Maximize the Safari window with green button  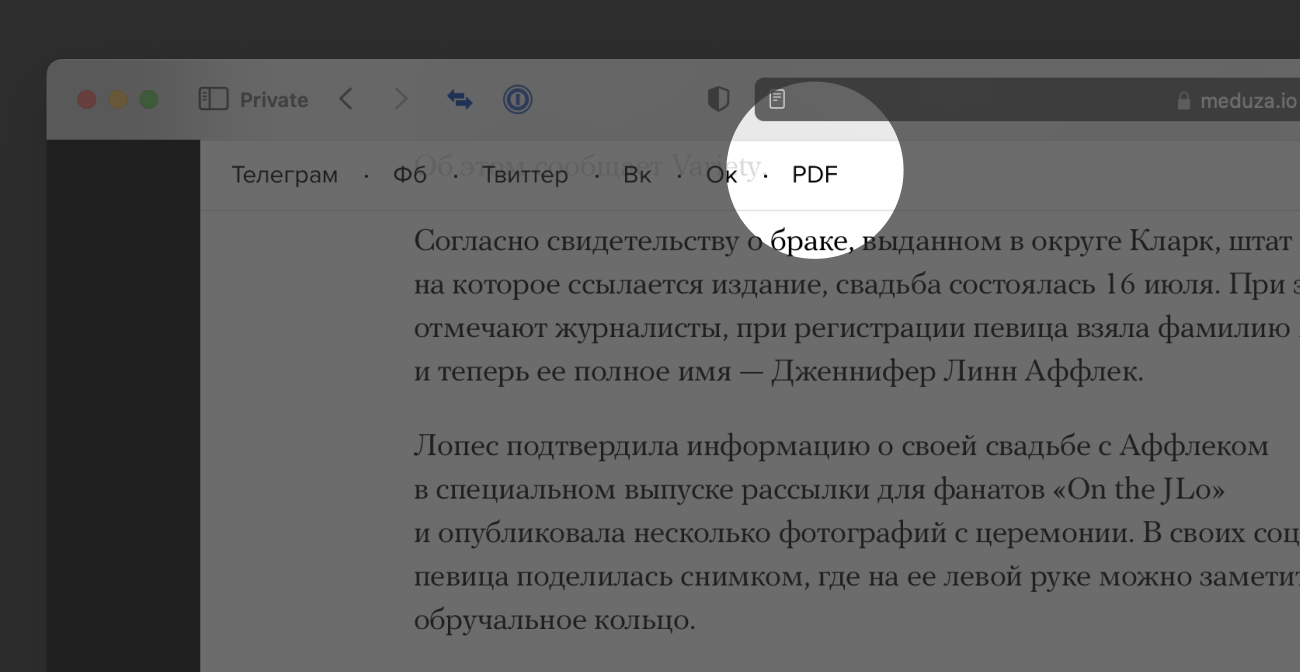[149, 100]
